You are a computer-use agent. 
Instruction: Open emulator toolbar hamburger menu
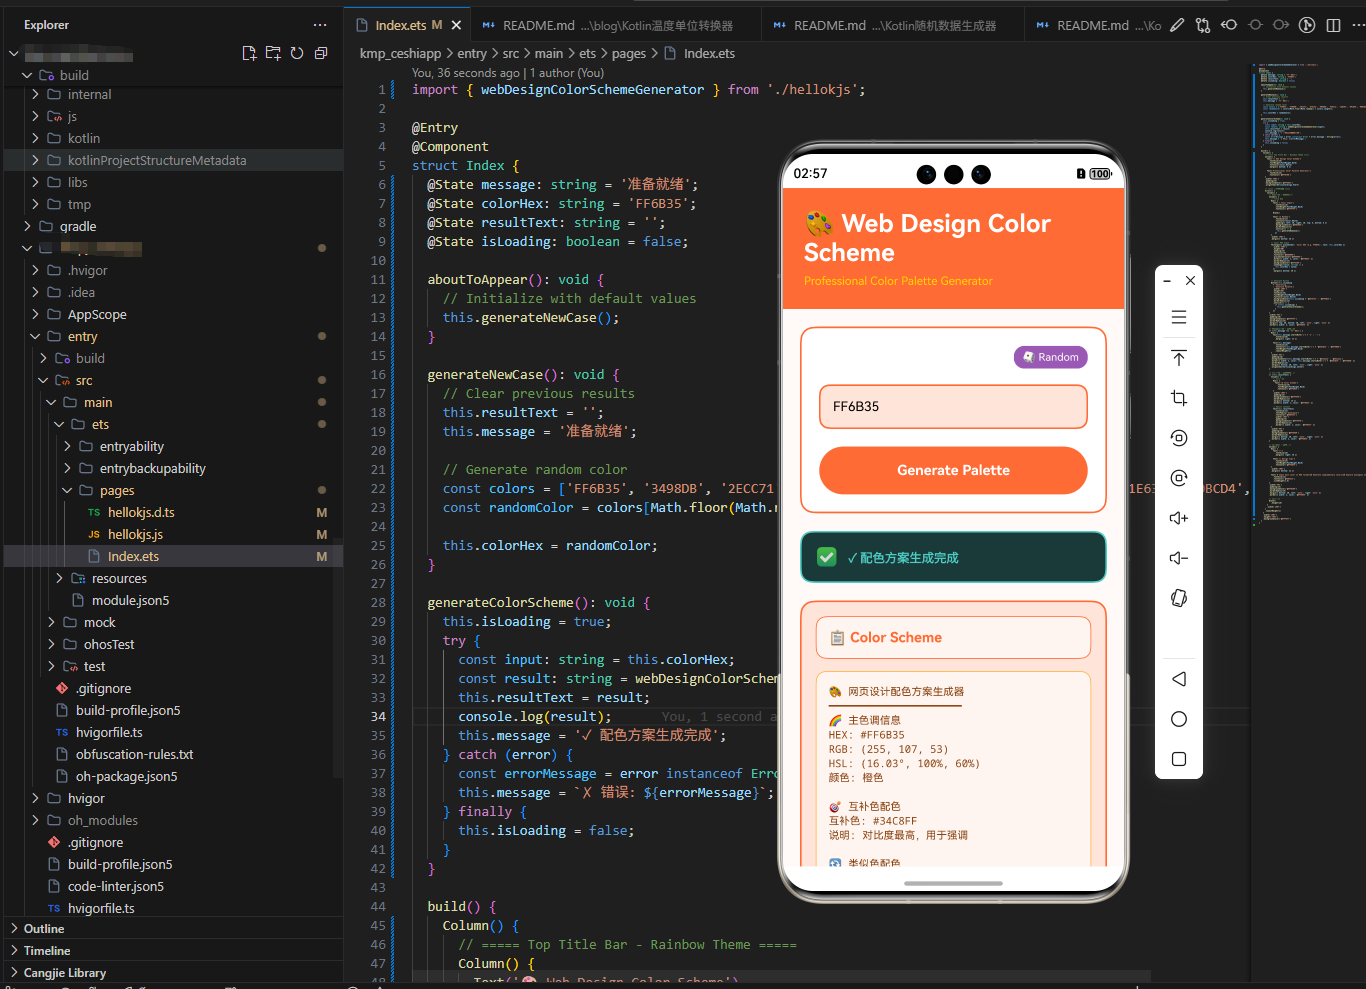1179,317
